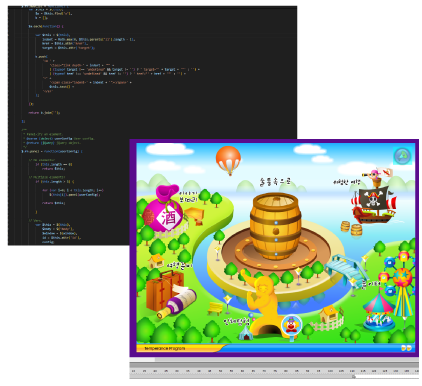Click the Korean label above the central barrel
Screen dimensions: 422x386
(275, 181)
